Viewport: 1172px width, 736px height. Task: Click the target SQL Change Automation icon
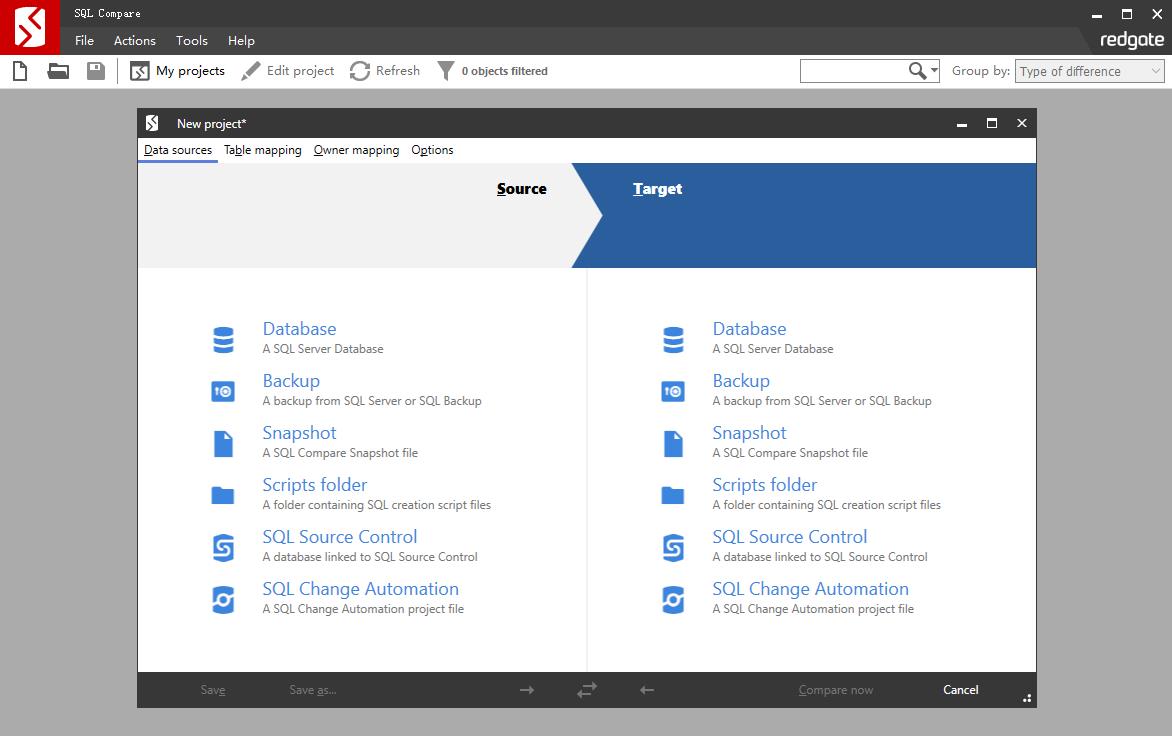[673, 600]
